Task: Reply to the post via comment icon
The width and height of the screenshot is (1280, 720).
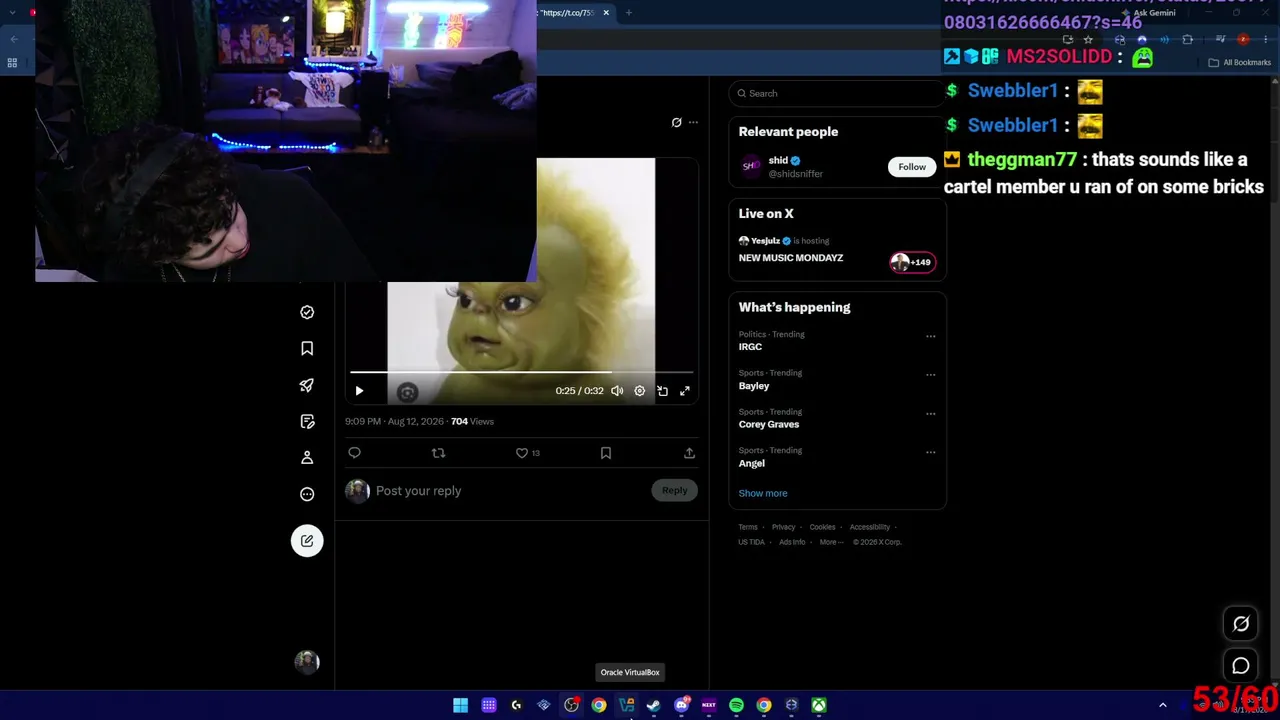Action: tap(354, 453)
